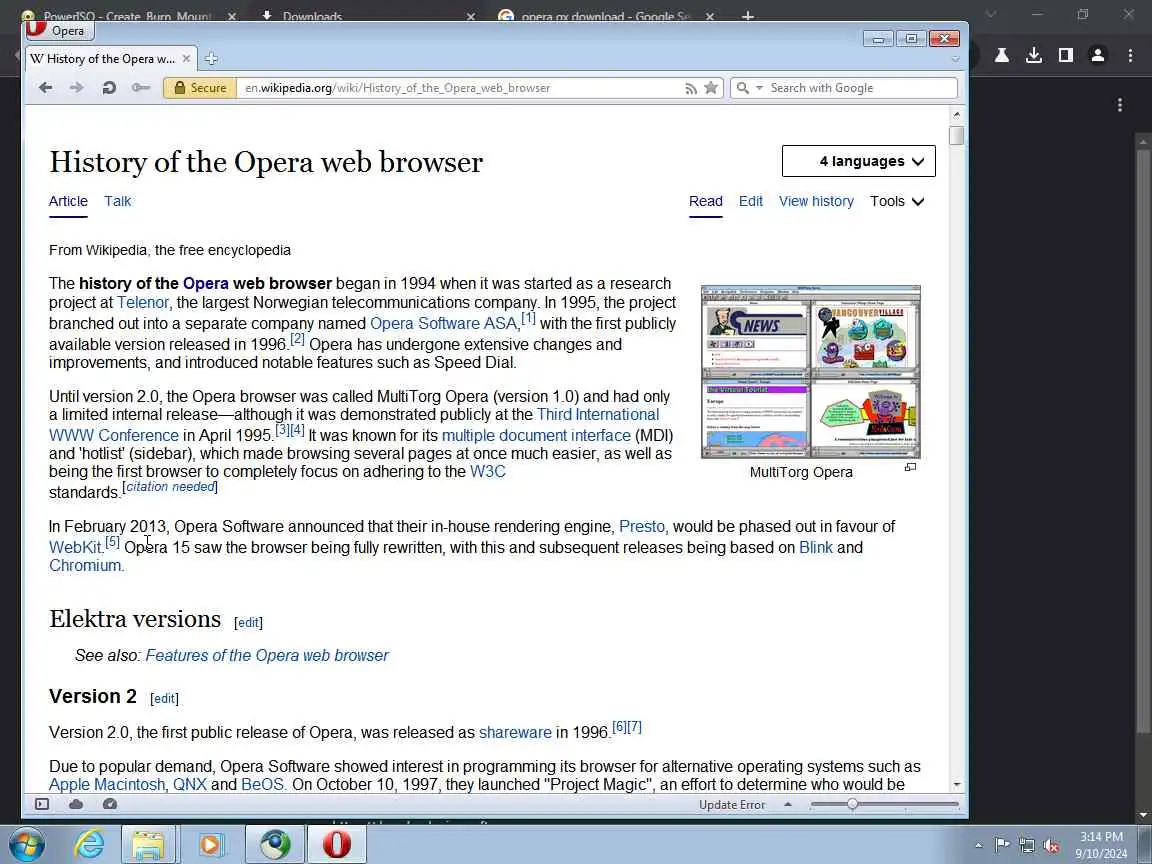Viewport: 1152px width, 864px height.
Task: Open the downloads icon in the background browser toolbar
Action: [x=1034, y=55]
